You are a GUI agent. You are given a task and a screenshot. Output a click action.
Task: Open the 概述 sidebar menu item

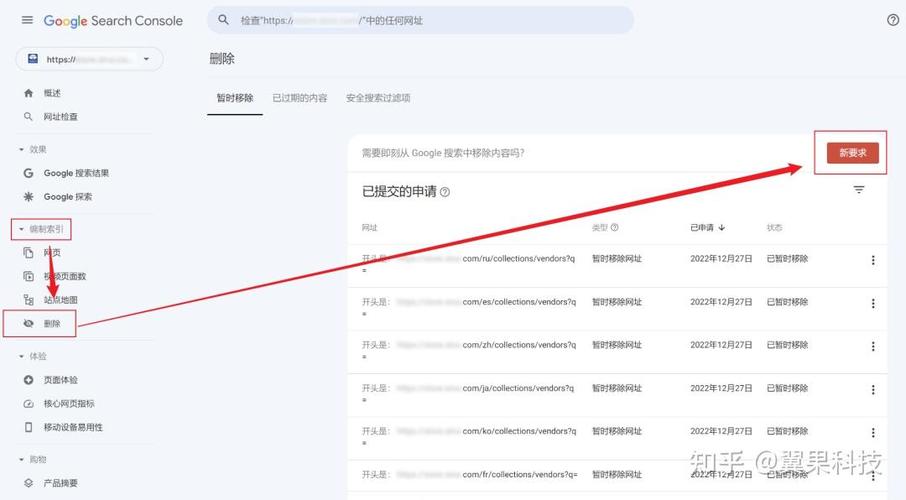click(x=52, y=93)
